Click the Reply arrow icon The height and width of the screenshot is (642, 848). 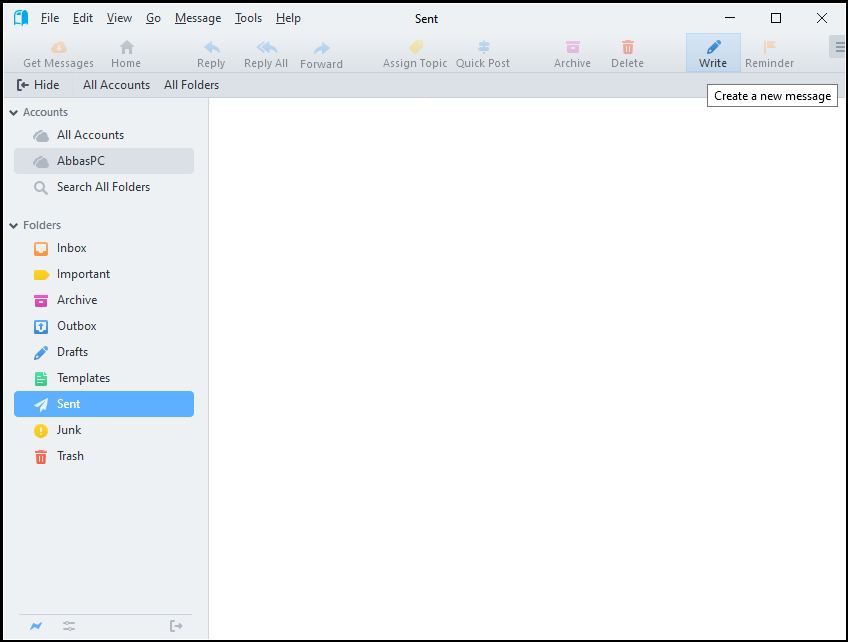[211, 48]
